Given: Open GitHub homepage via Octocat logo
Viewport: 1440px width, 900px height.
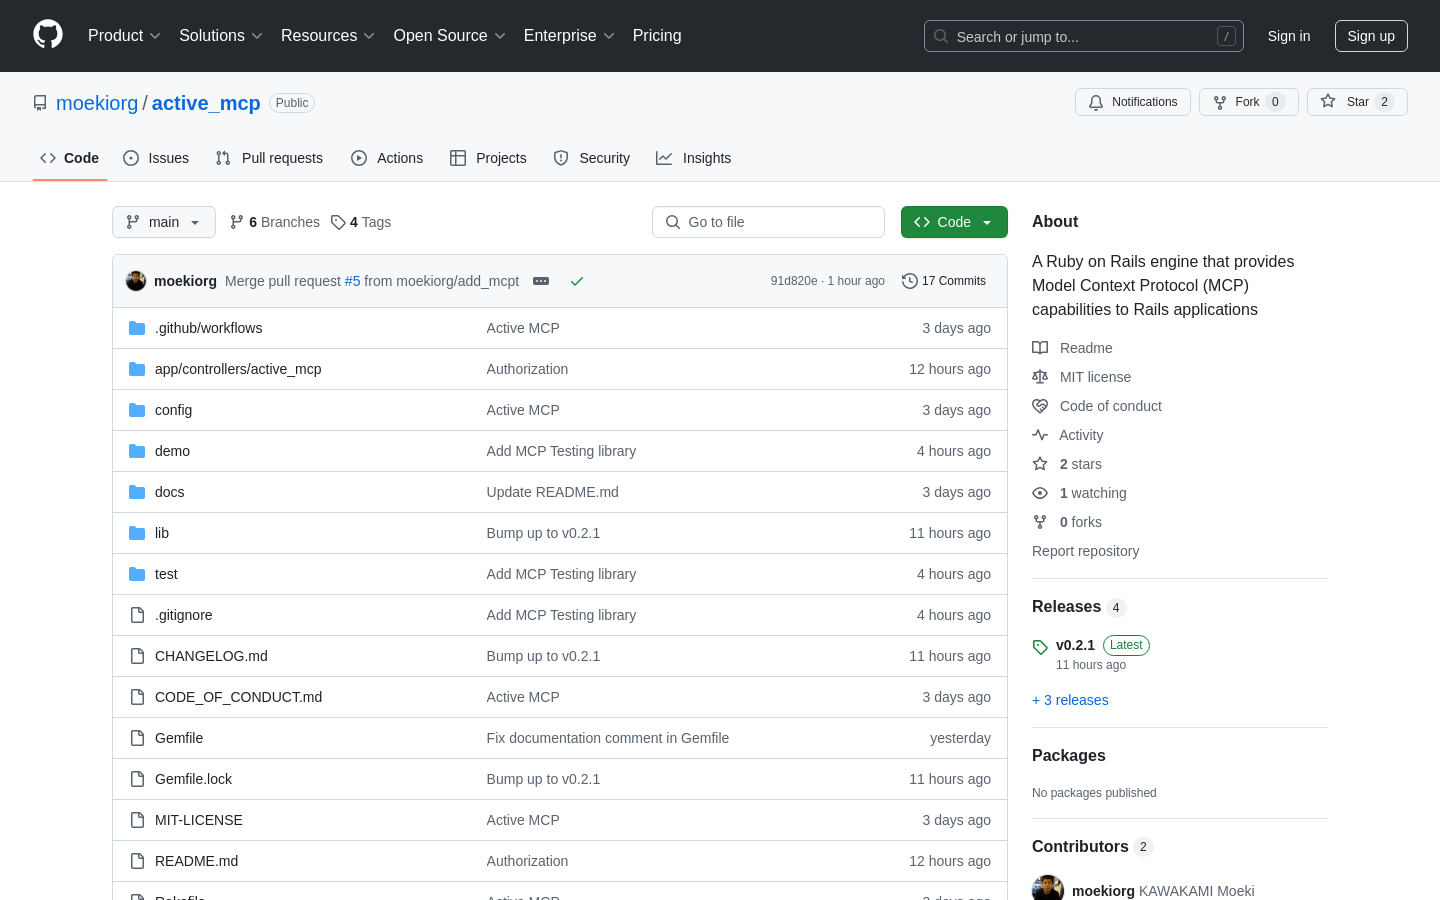Looking at the screenshot, I should pyautogui.click(x=48, y=35).
